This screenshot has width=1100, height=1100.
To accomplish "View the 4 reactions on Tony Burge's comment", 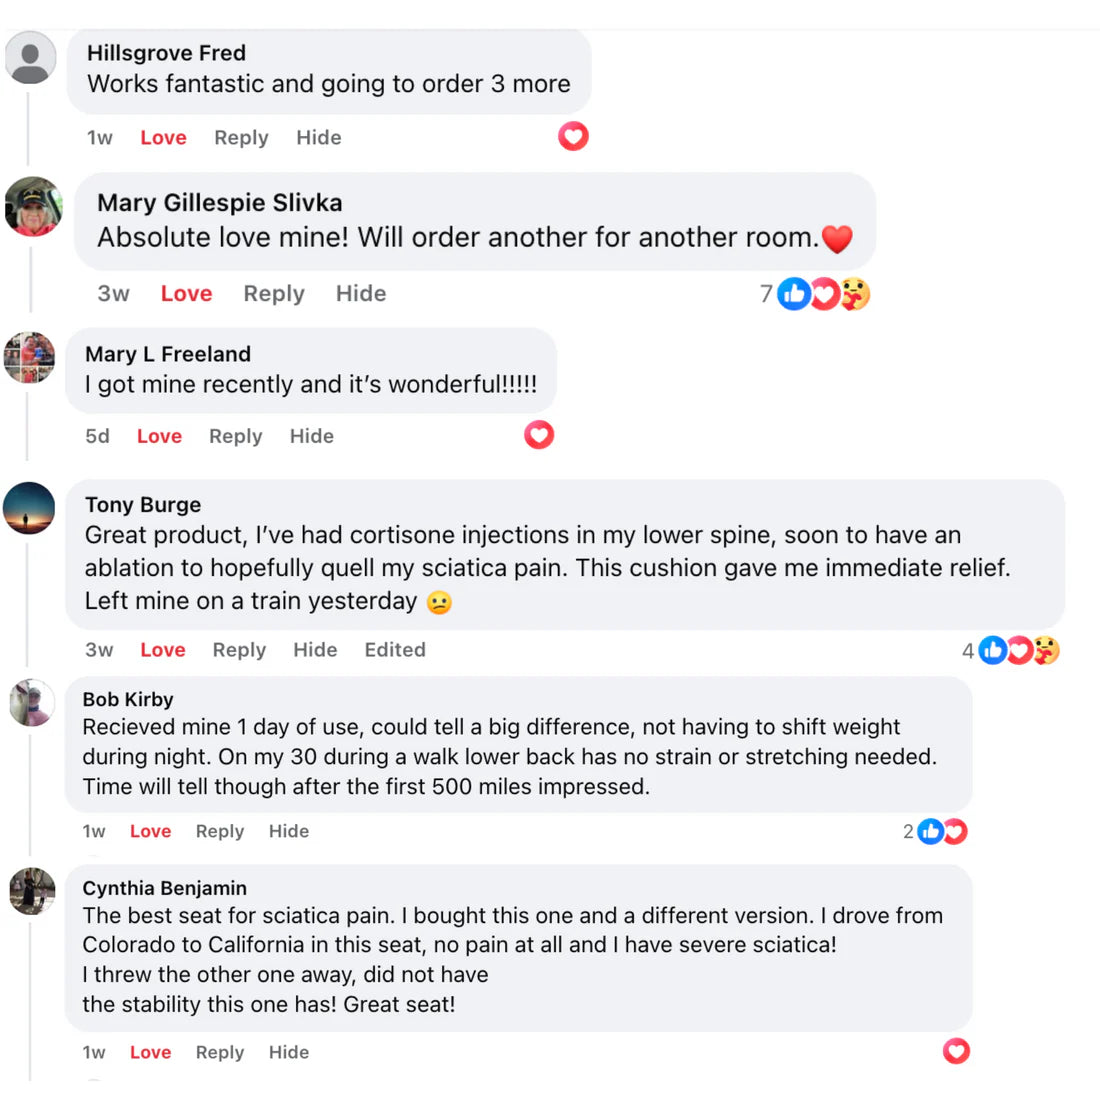I will pyautogui.click(x=1011, y=650).
